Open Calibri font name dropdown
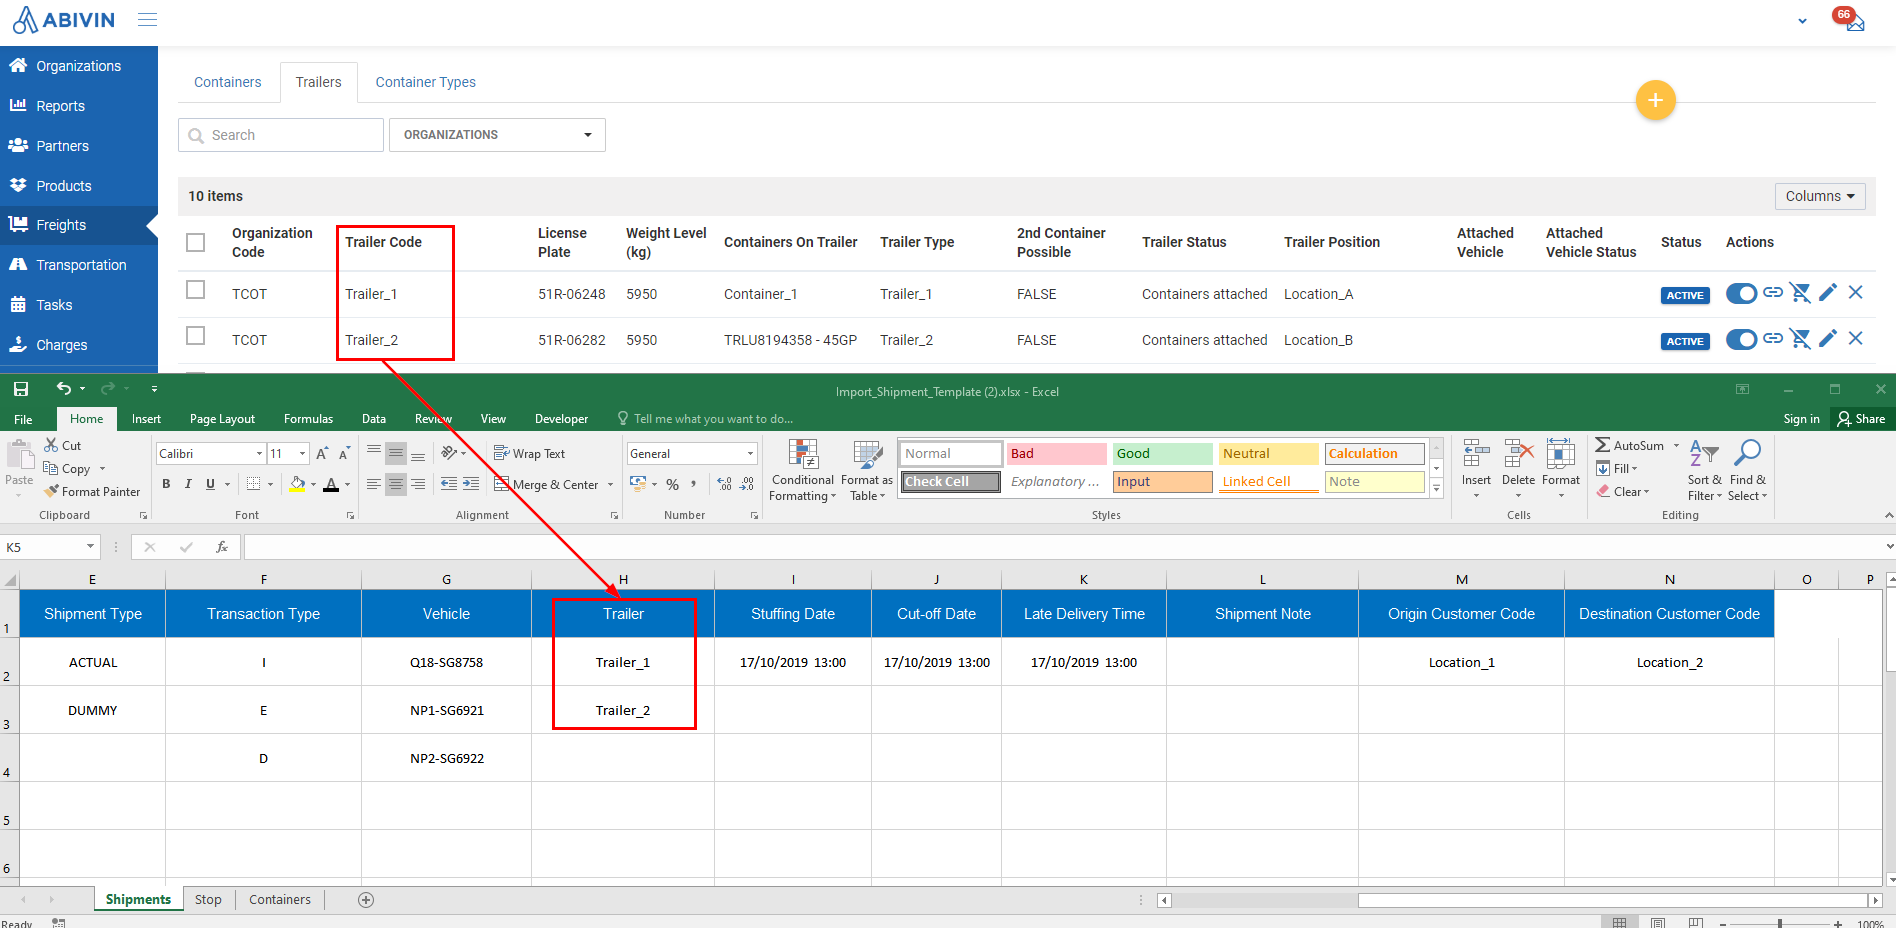 pyautogui.click(x=260, y=454)
